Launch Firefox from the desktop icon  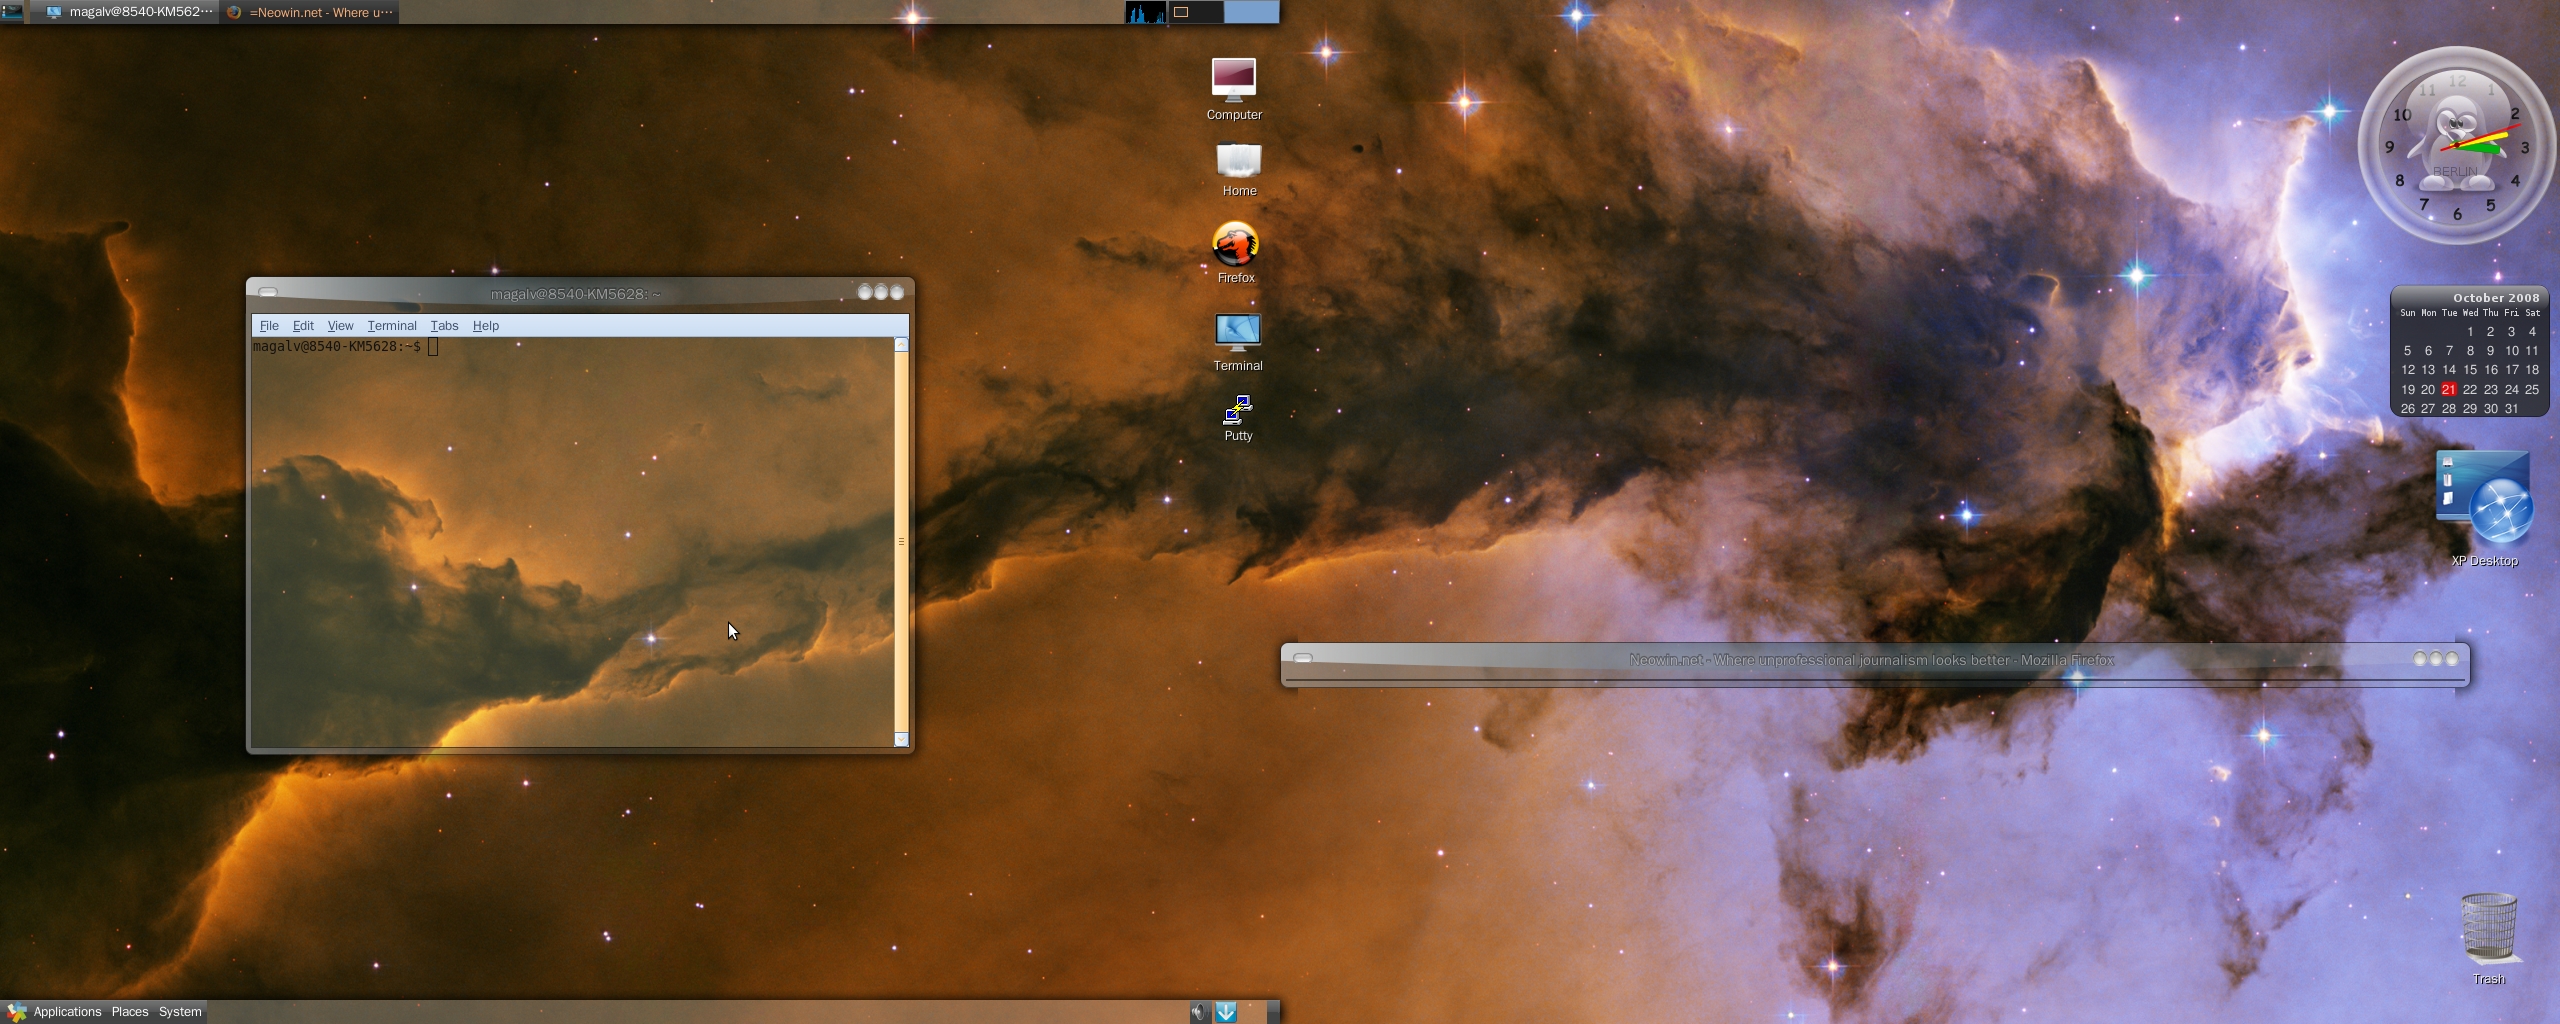(1236, 252)
